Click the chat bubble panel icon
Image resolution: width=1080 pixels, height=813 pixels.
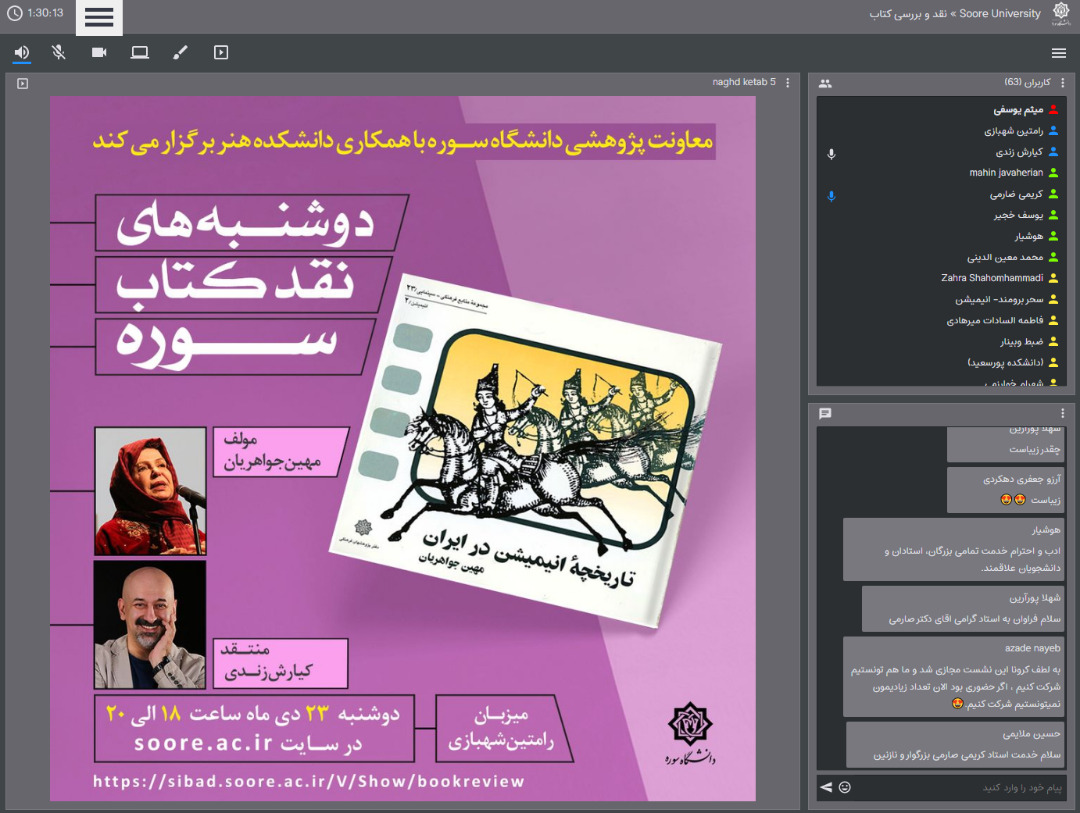[825, 413]
